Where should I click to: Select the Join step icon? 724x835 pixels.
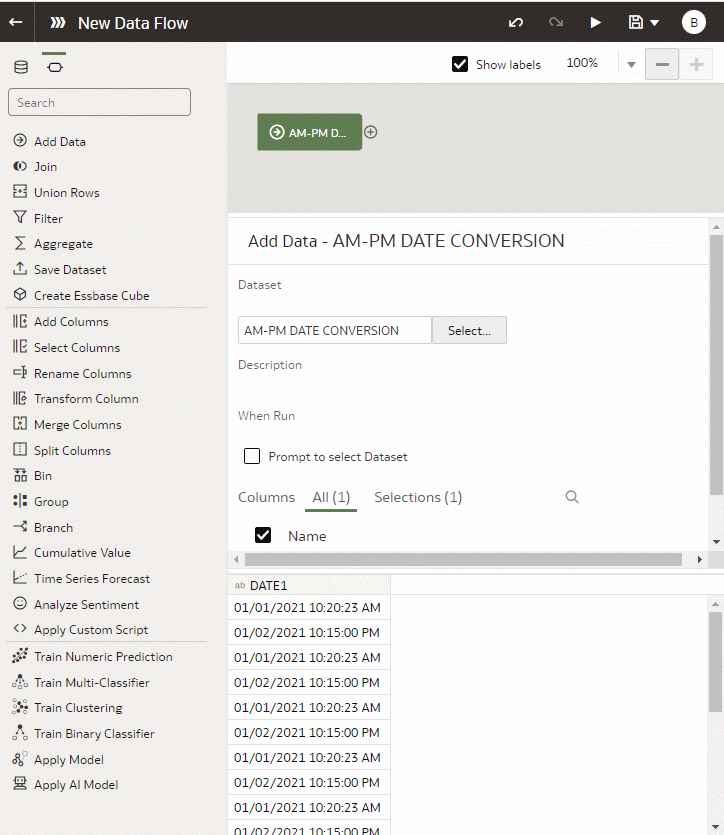(20, 166)
